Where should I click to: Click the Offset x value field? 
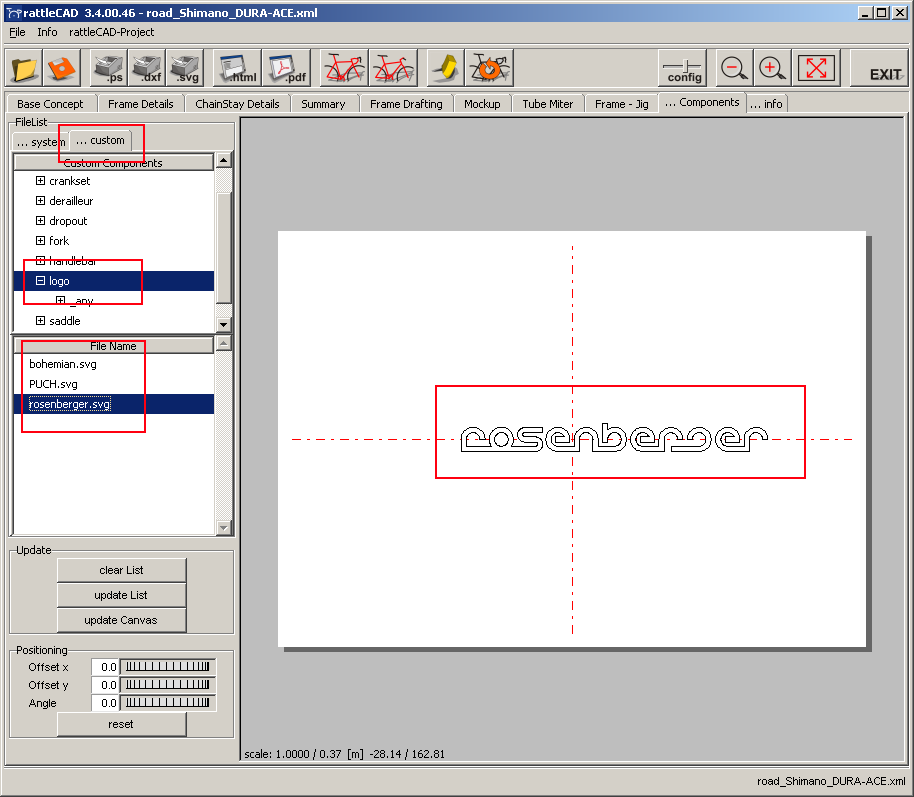click(106, 667)
